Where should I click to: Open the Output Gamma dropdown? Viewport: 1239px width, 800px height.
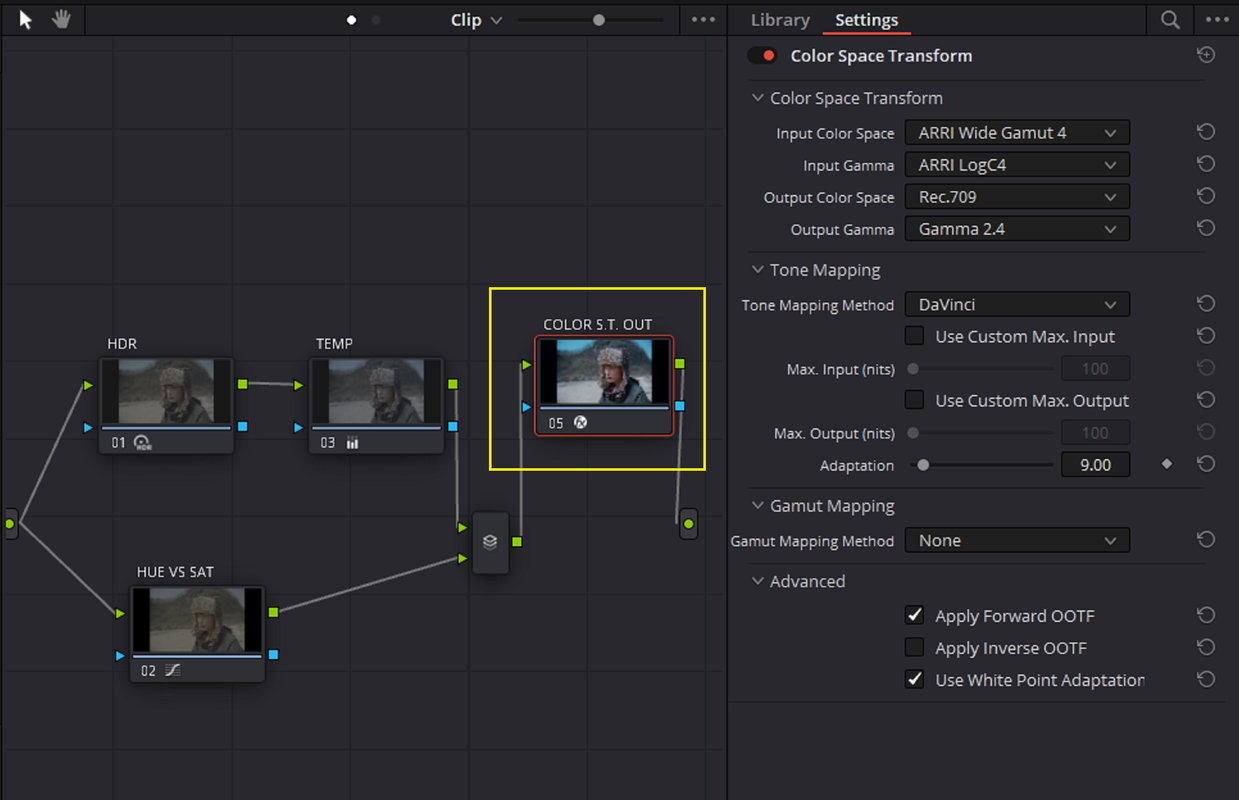click(1017, 228)
